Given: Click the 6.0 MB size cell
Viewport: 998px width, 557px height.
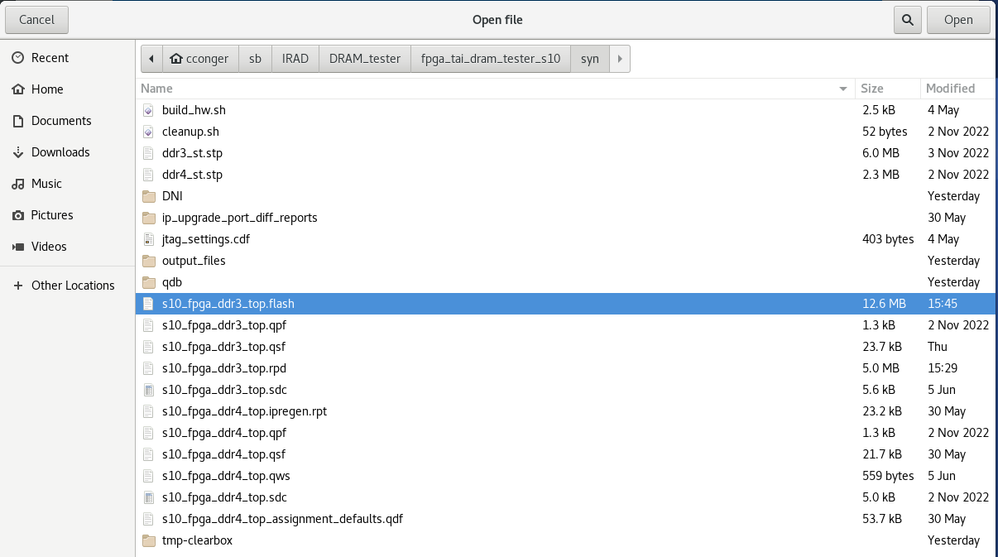Looking at the screenshot, I should click(881, 153).
